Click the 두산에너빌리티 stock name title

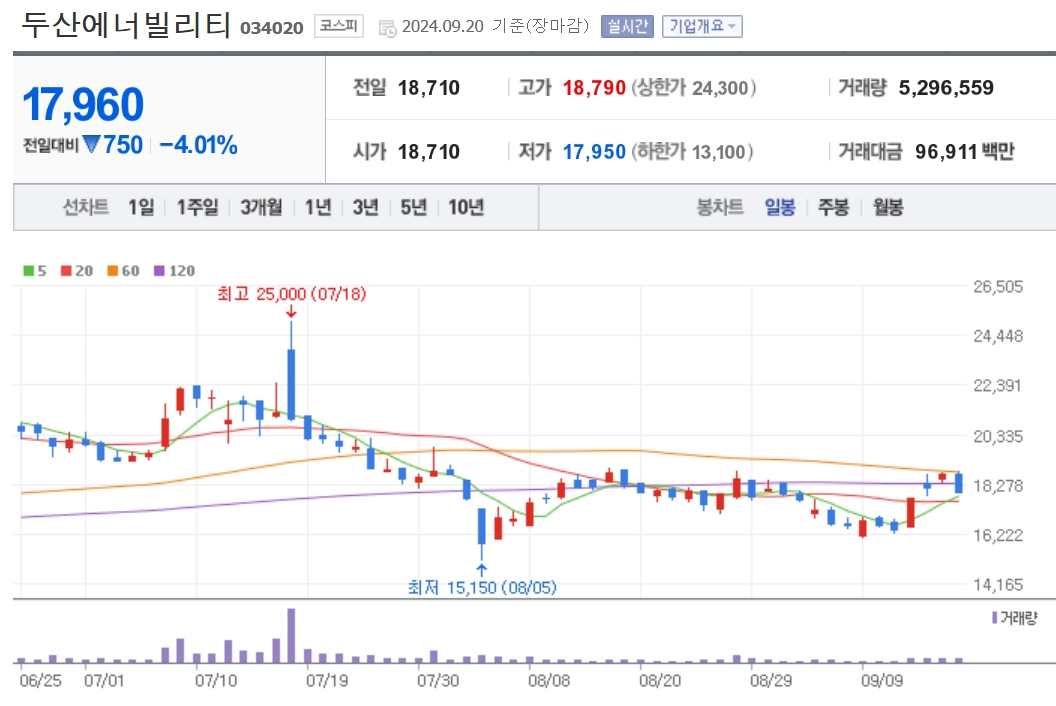pos(126,26)
